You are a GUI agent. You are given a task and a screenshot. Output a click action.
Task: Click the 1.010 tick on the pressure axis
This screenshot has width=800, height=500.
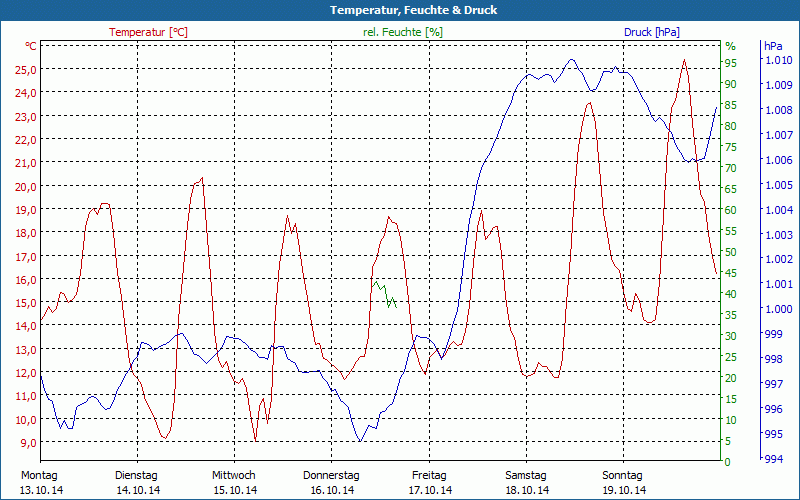[x=777, y=61]
